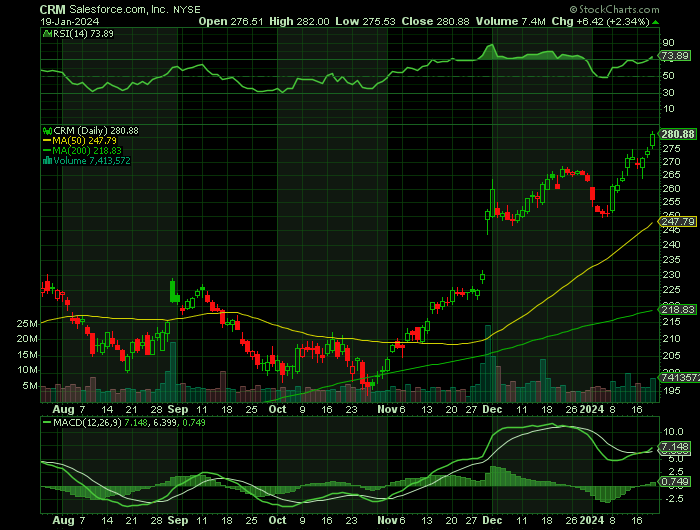700x530 pixels.
Task: Click the 7.148 tag on MACD right axis
Action: pyautogui.click(x=675, y=447)
